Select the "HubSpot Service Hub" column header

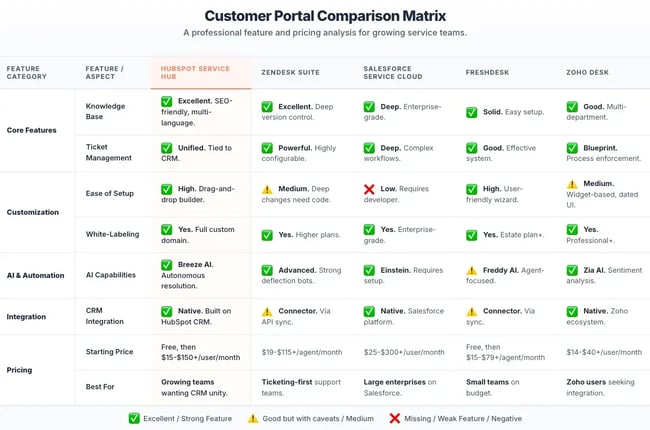[x=194, y=72]
